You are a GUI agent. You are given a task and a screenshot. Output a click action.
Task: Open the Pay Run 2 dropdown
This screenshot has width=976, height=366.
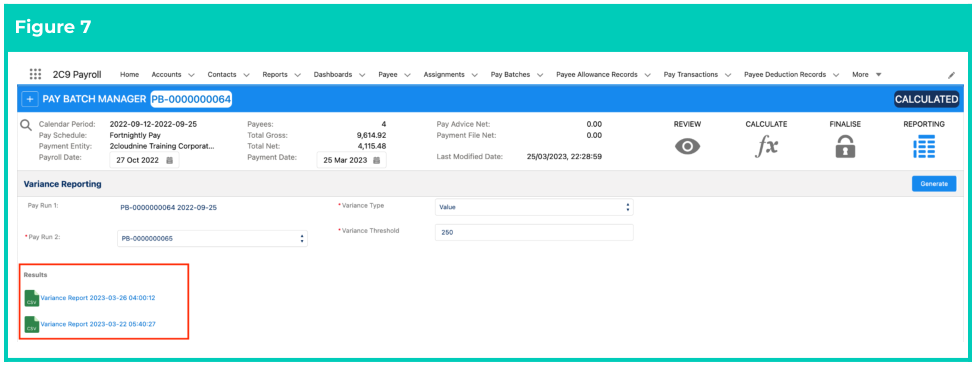coord(212,238)
